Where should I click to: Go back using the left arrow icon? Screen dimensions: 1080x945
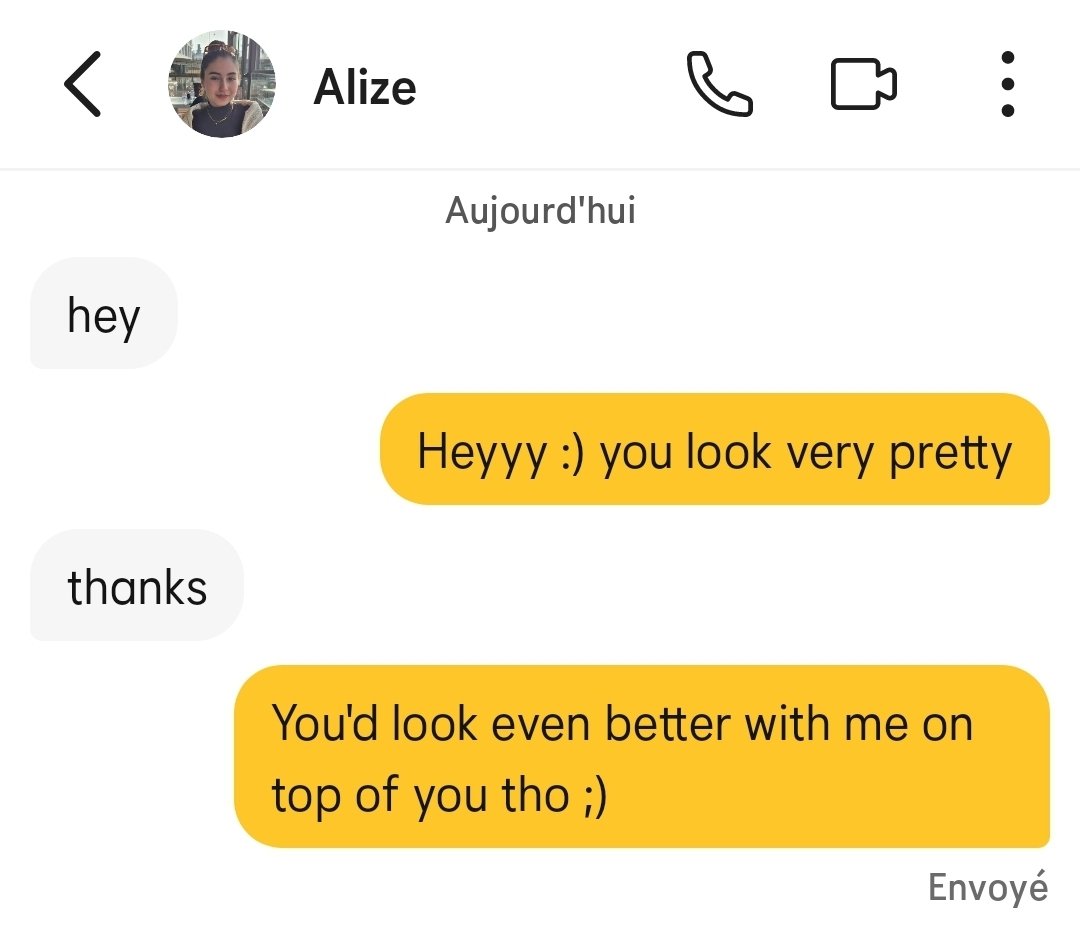(83, 84)
